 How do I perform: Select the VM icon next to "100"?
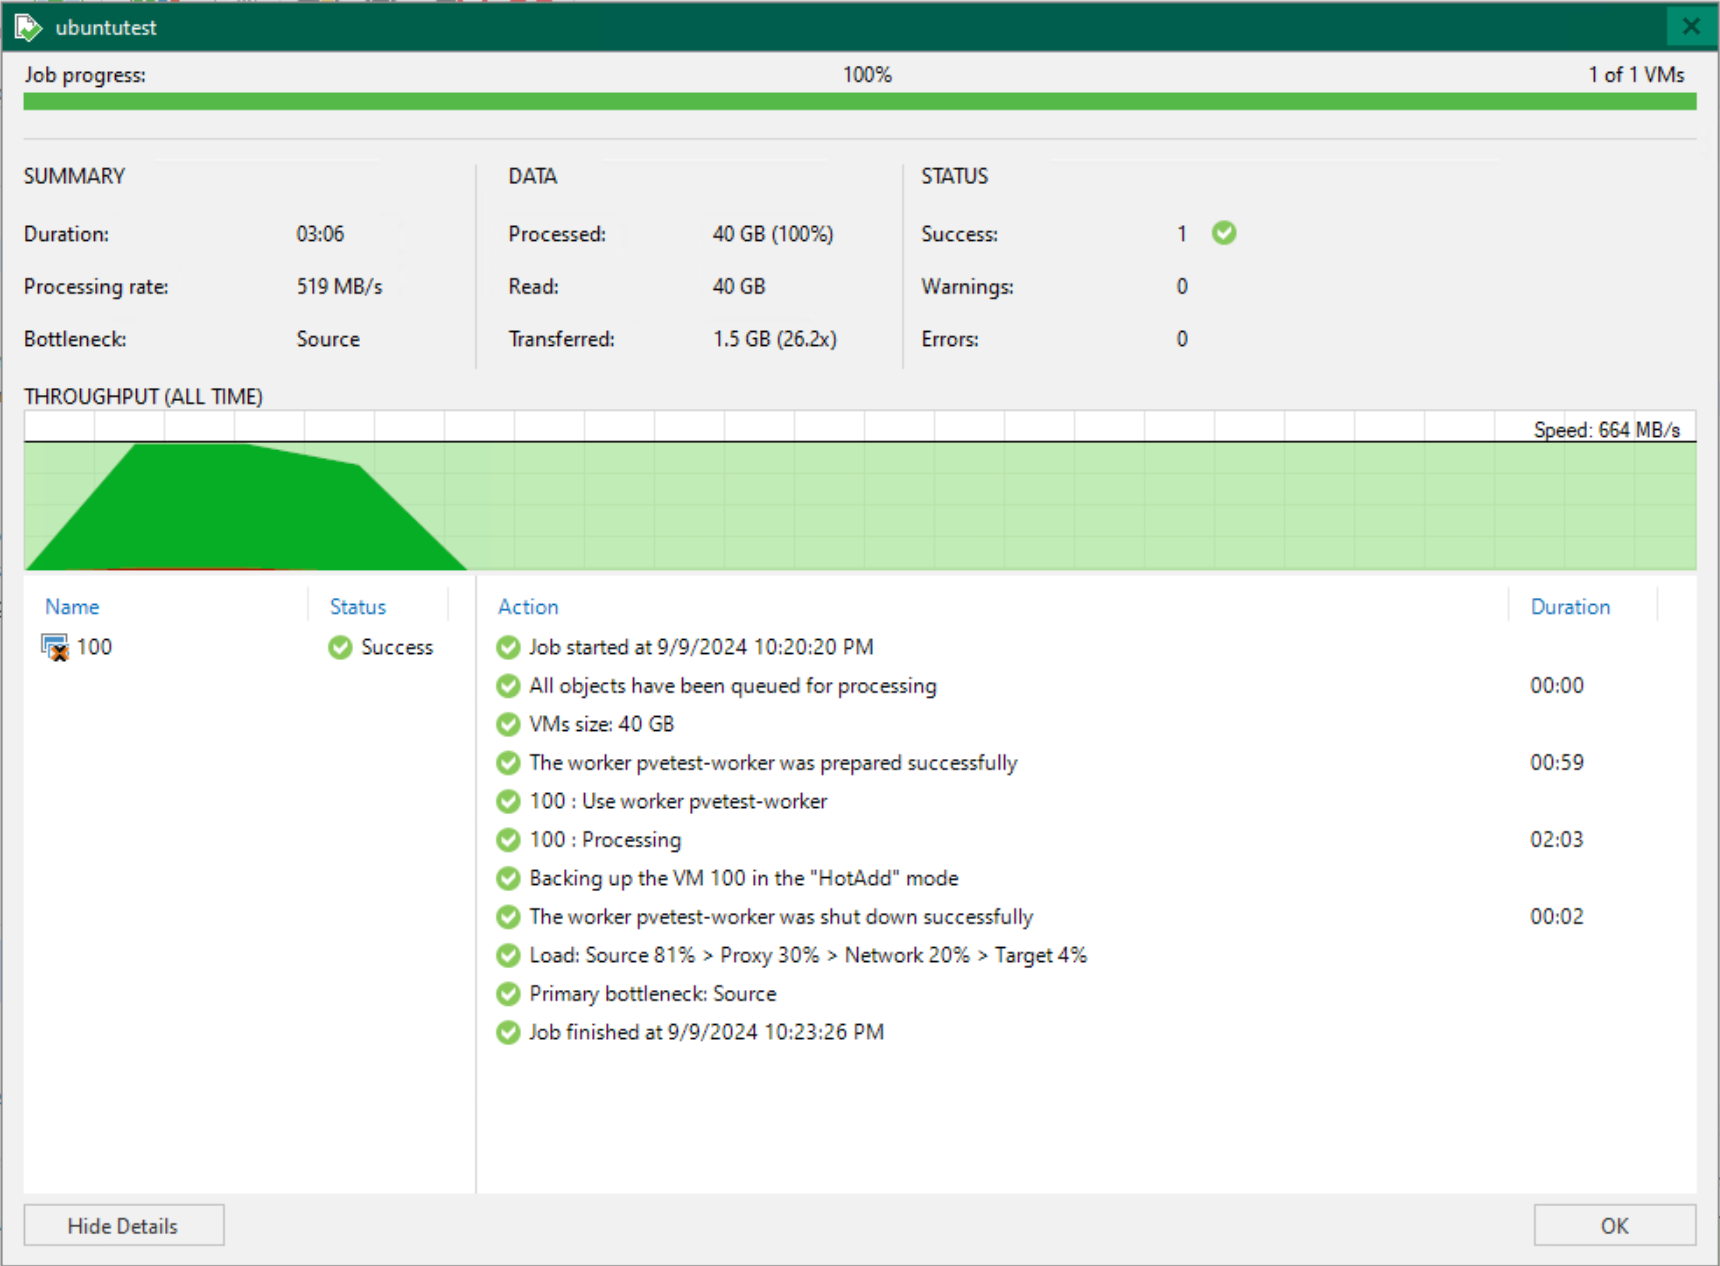click(55, 647)
